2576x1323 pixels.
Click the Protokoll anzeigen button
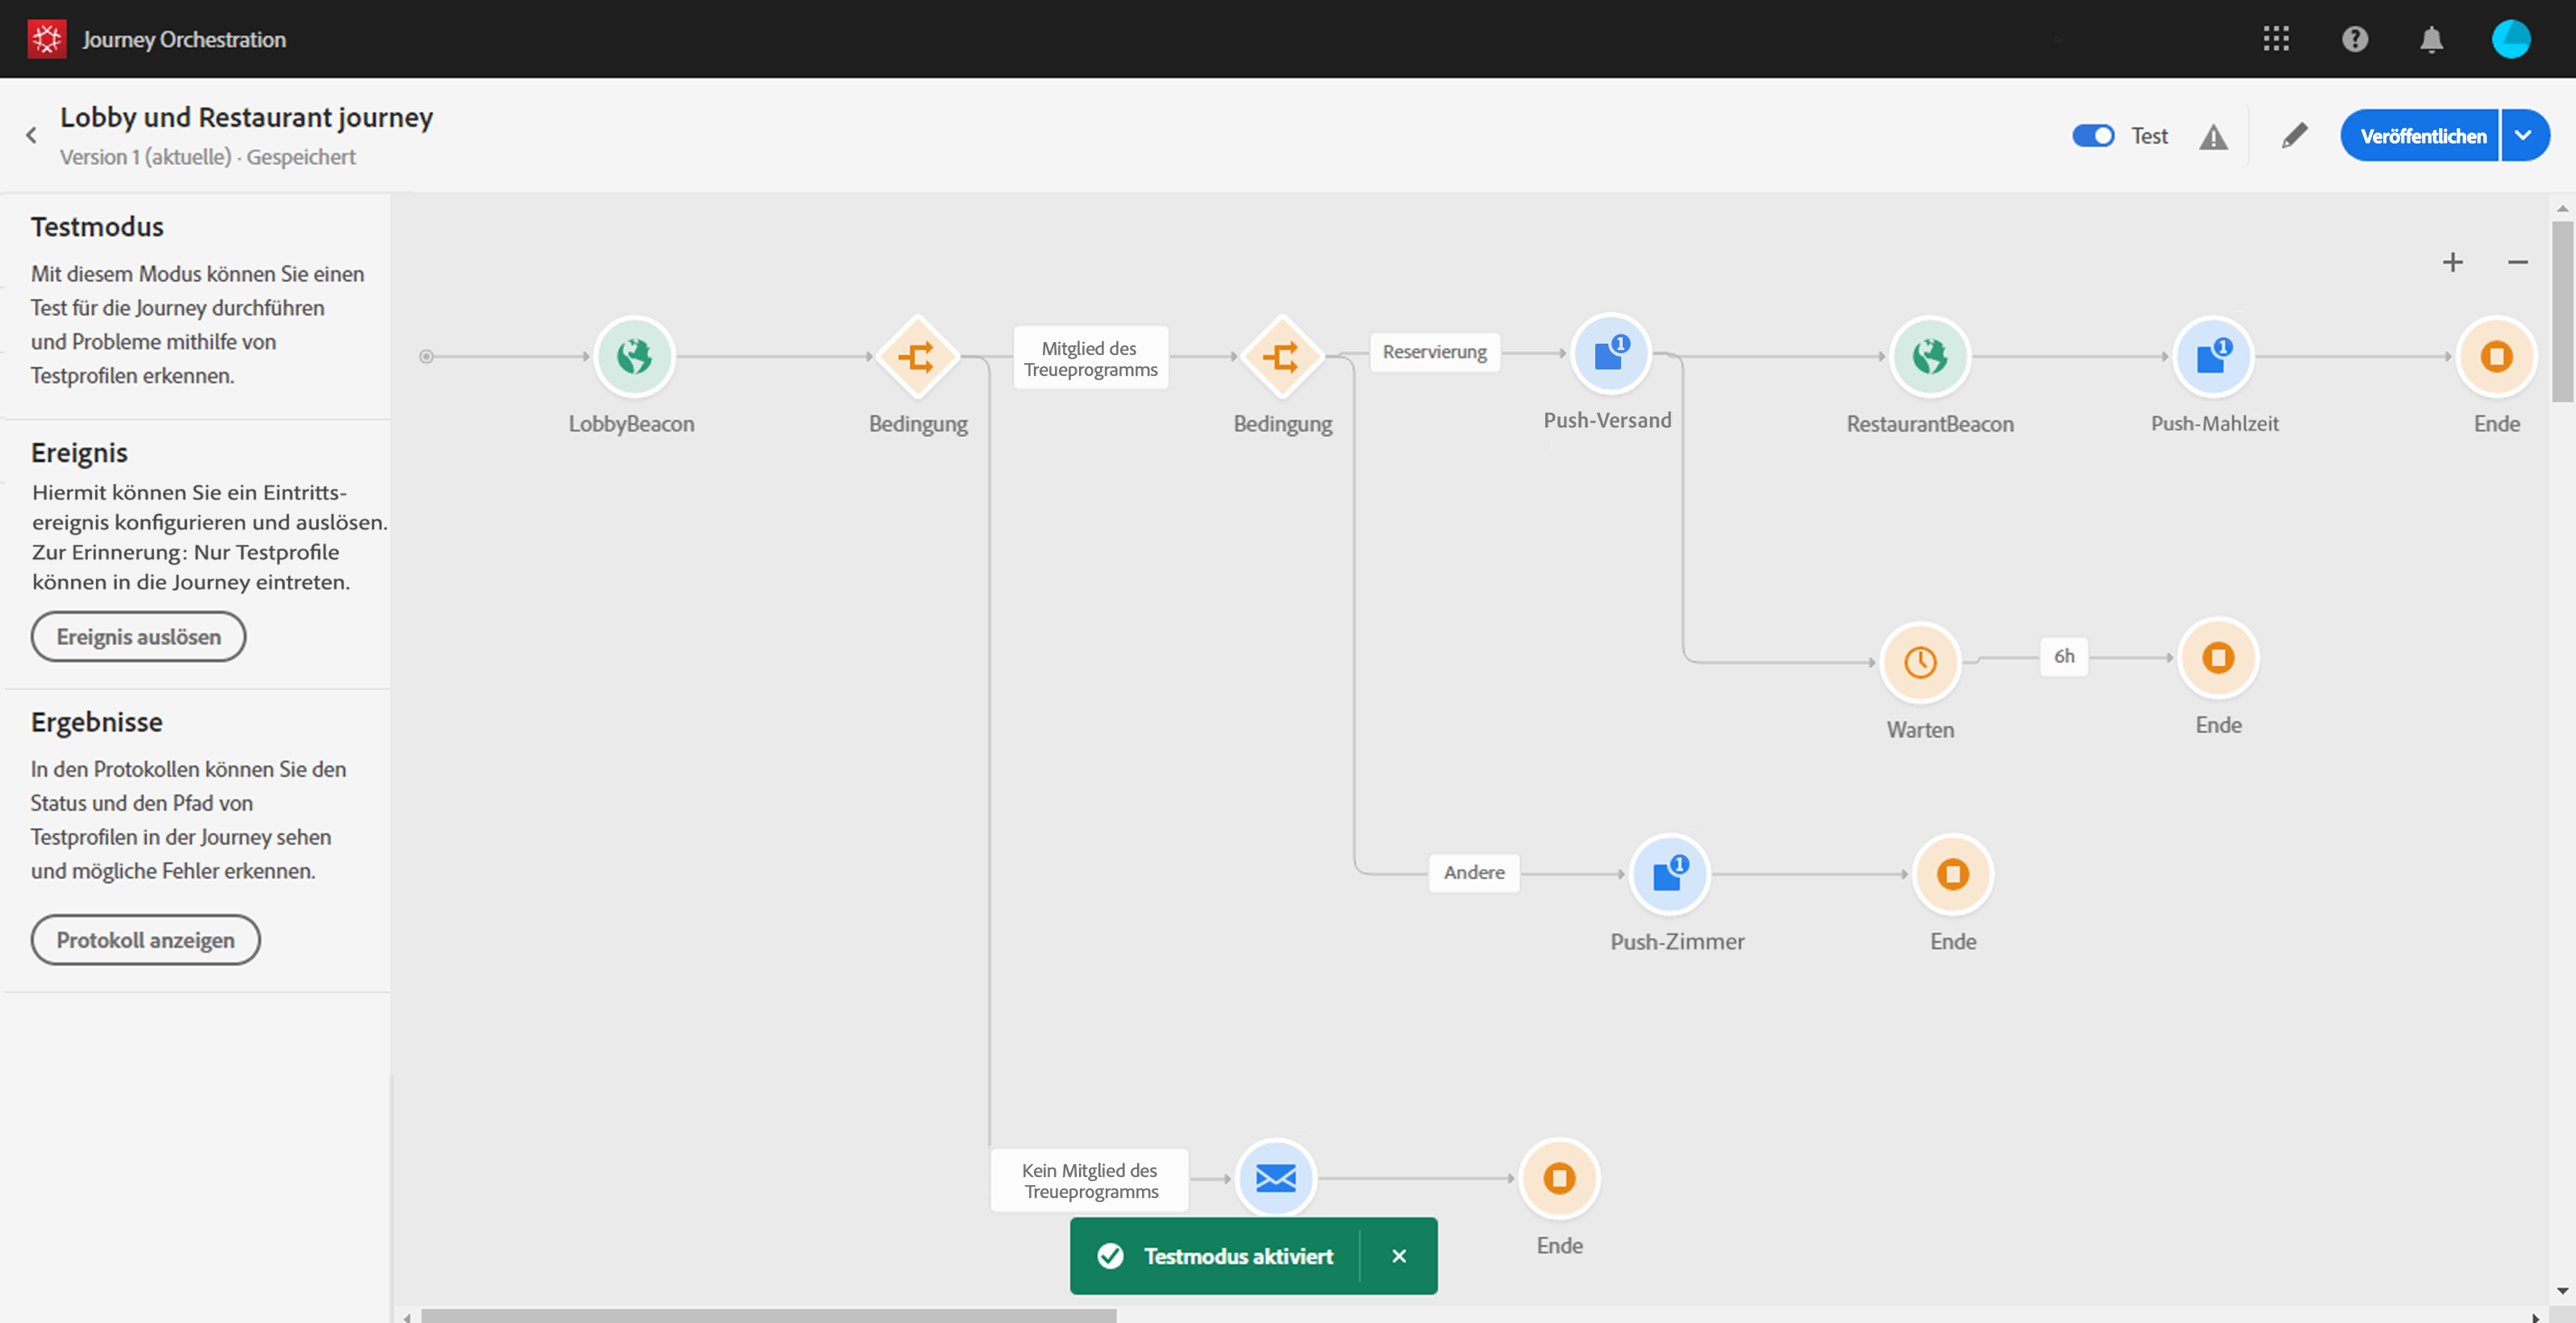click(x=145, y=940)
